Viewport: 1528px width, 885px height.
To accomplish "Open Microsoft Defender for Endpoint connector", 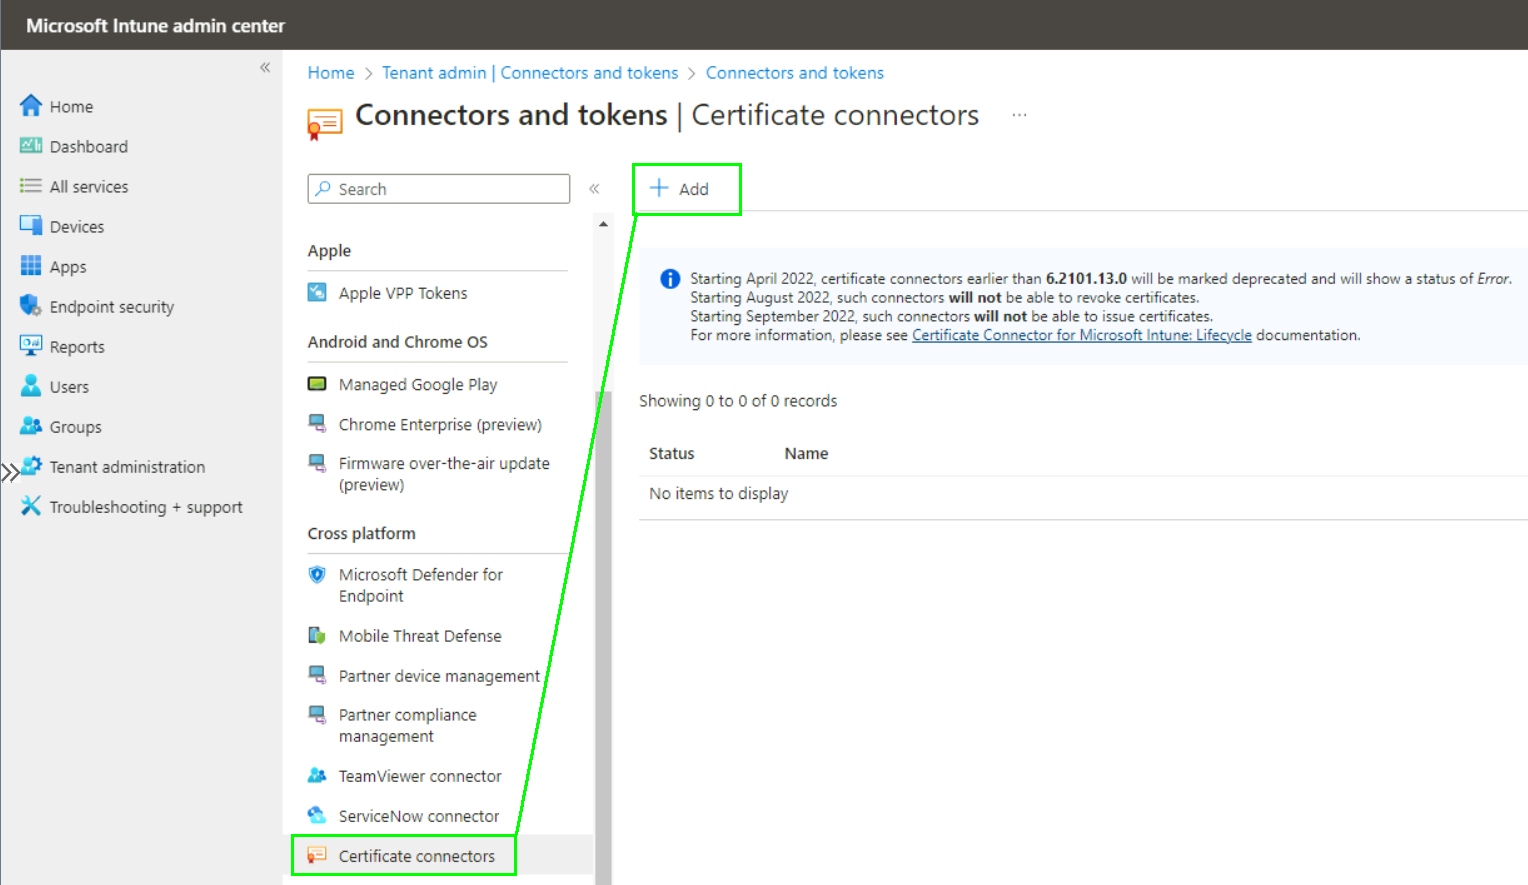I will click(x=420, y=585).
